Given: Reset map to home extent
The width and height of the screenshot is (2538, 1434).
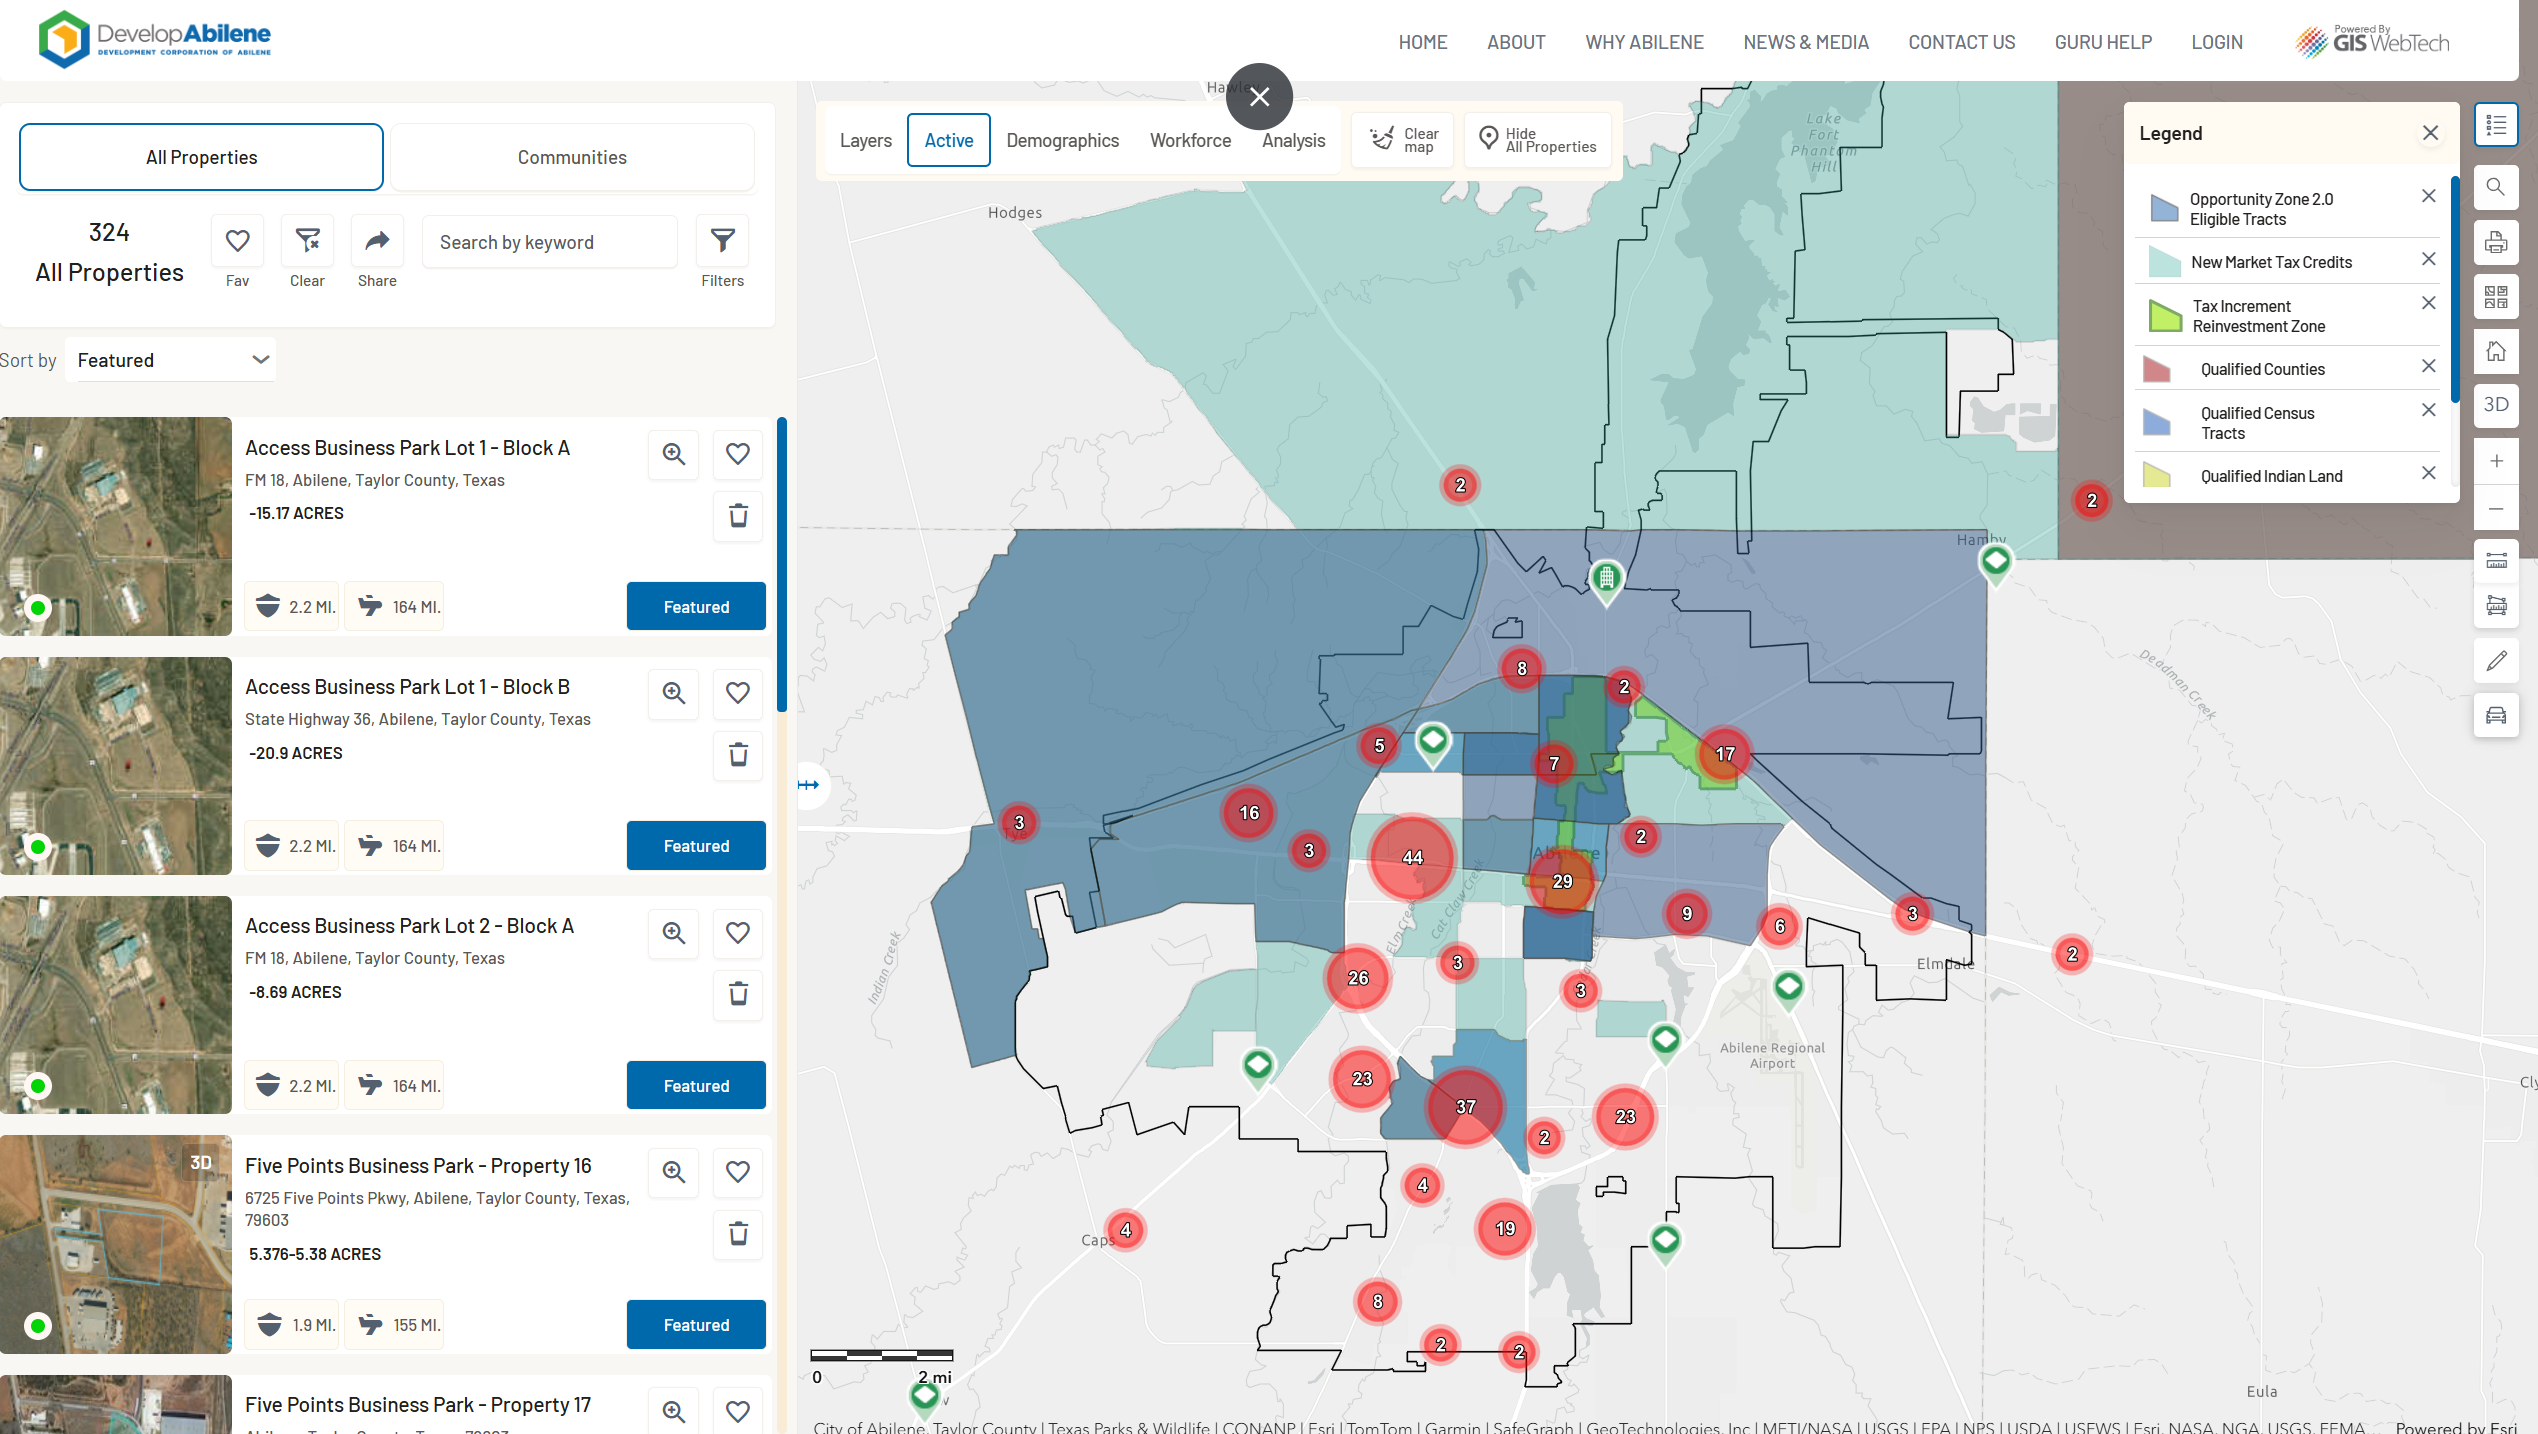Looking at the screenshot, I should tap(2496, 351).
